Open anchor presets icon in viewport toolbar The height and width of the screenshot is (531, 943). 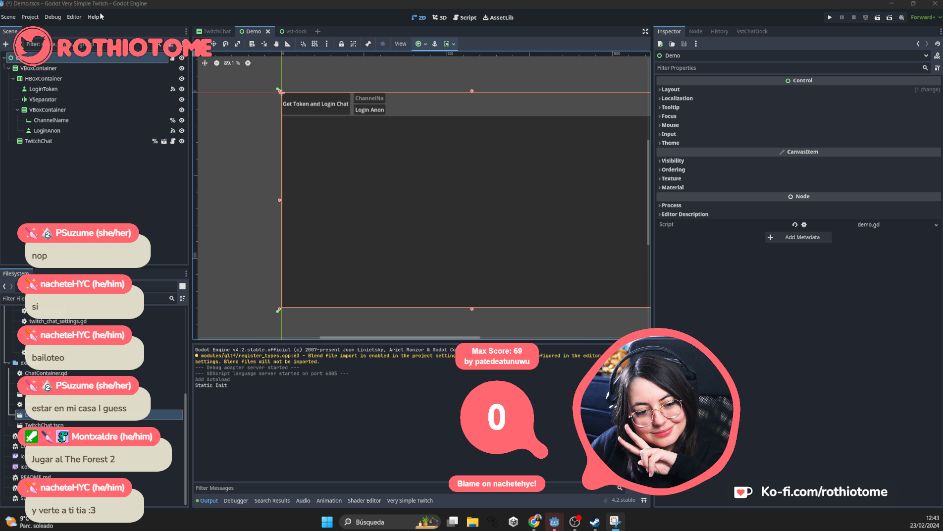420,44
